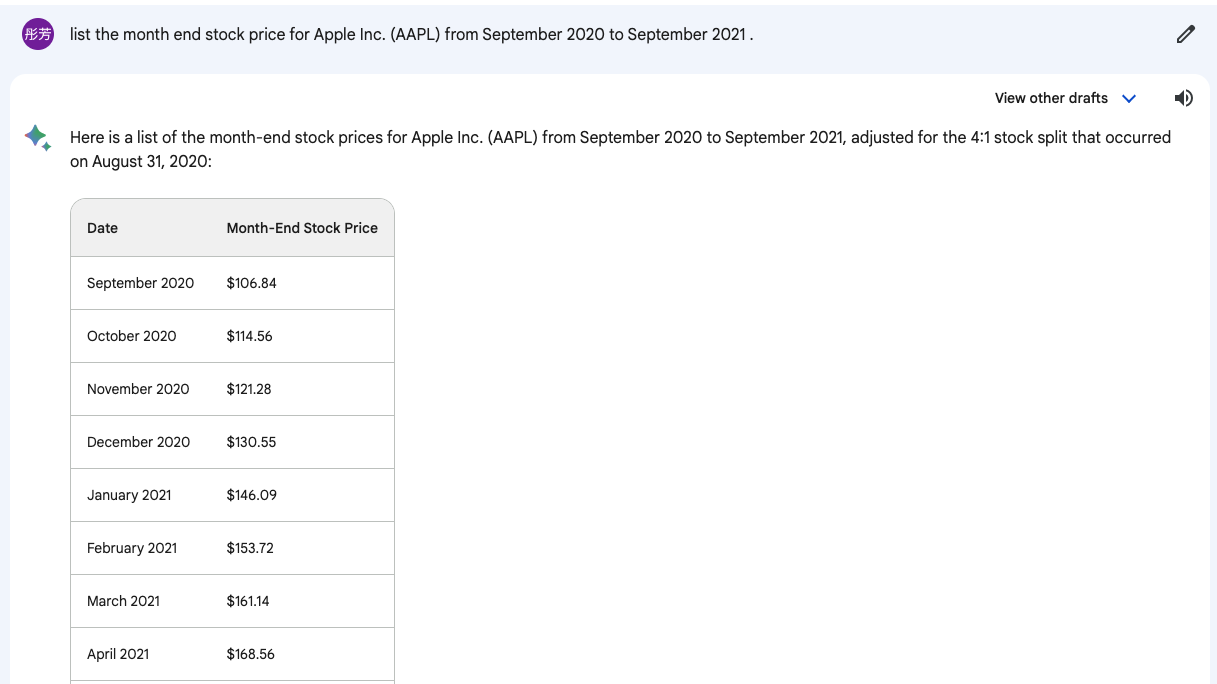This screenshot has height=684, width=1217.
Task: Select the November 2020 cell
Action: (140, 389)
